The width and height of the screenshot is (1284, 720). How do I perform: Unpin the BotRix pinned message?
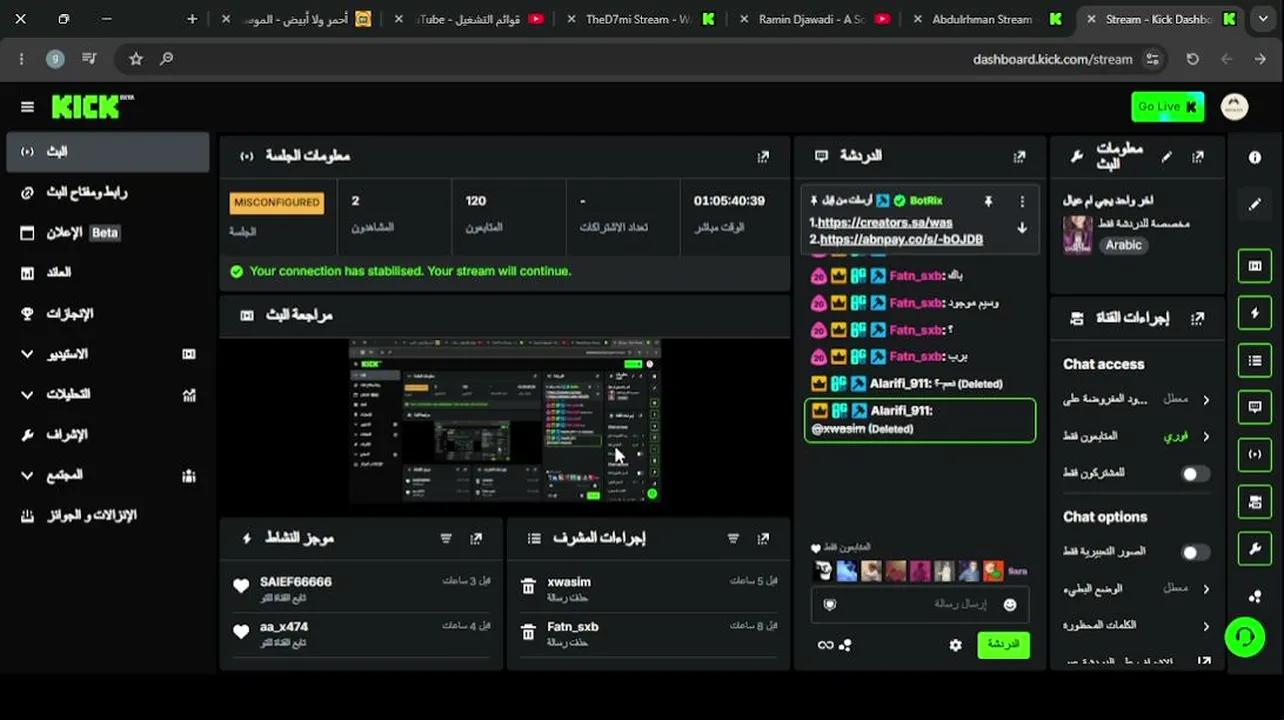[988, 201]
